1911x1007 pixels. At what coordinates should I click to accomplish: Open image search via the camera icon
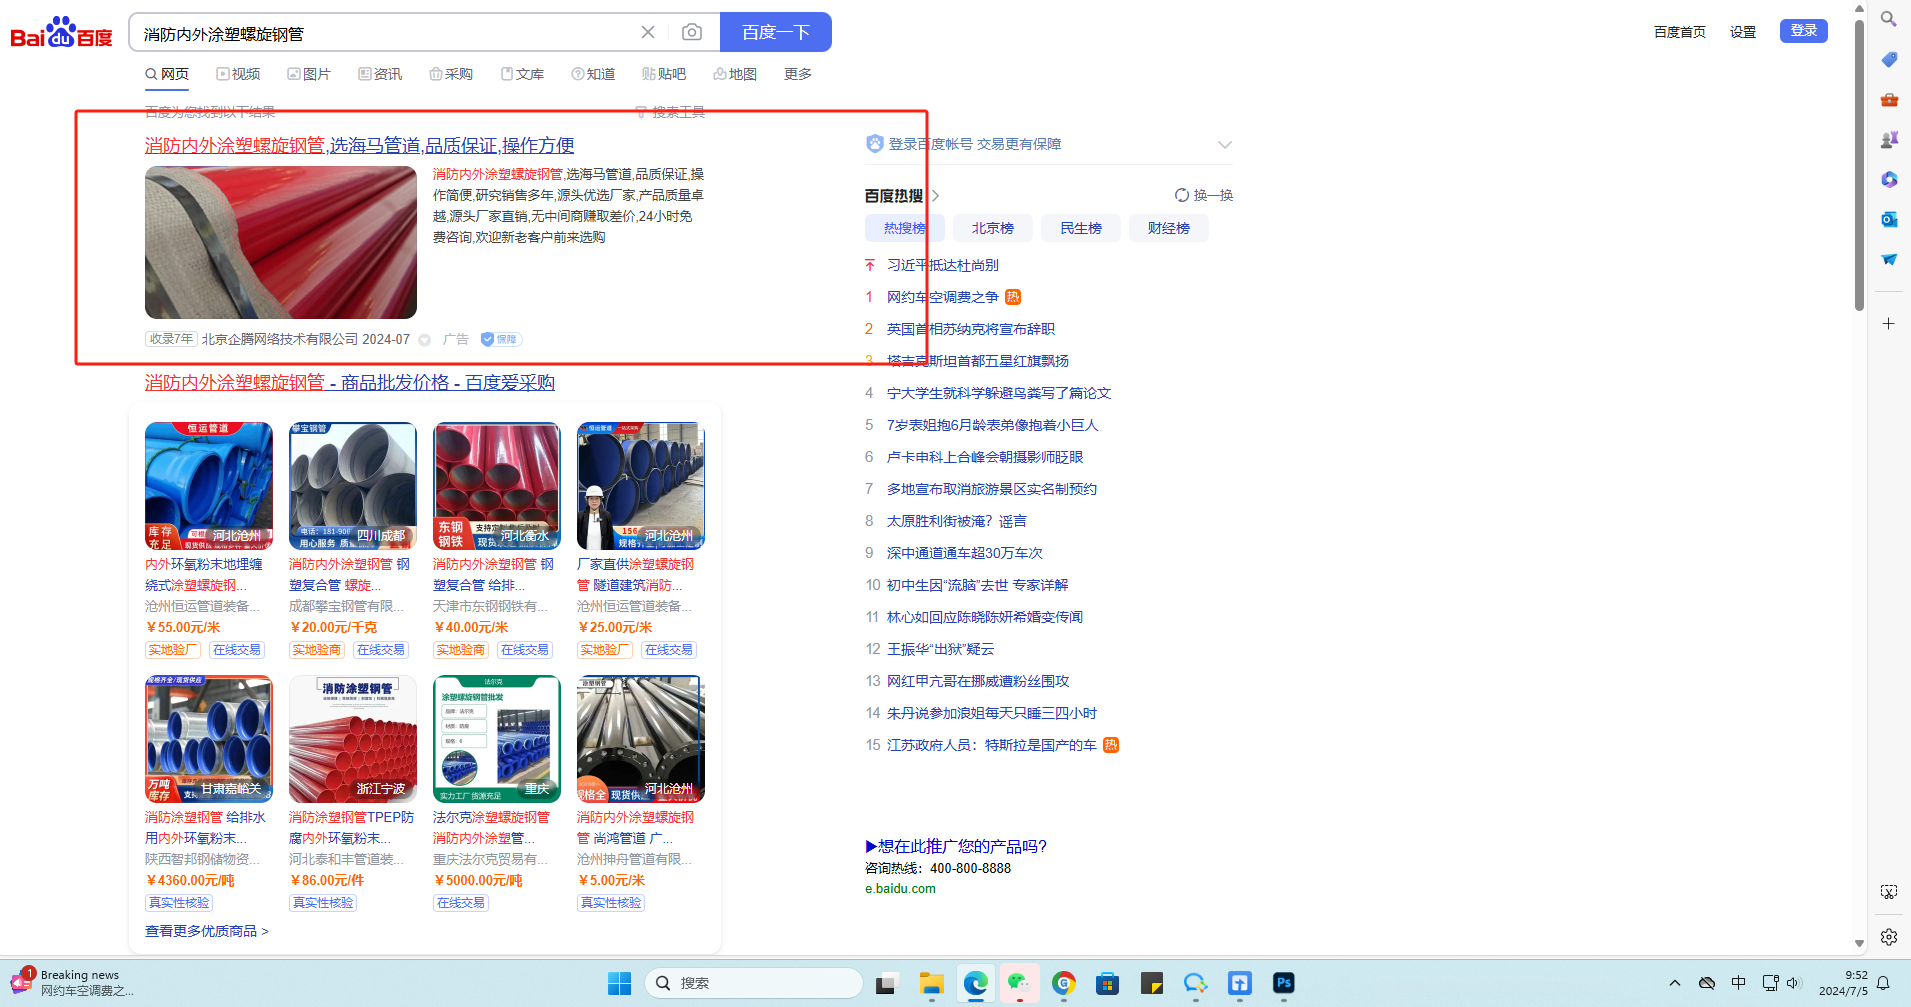coord(691,32)
